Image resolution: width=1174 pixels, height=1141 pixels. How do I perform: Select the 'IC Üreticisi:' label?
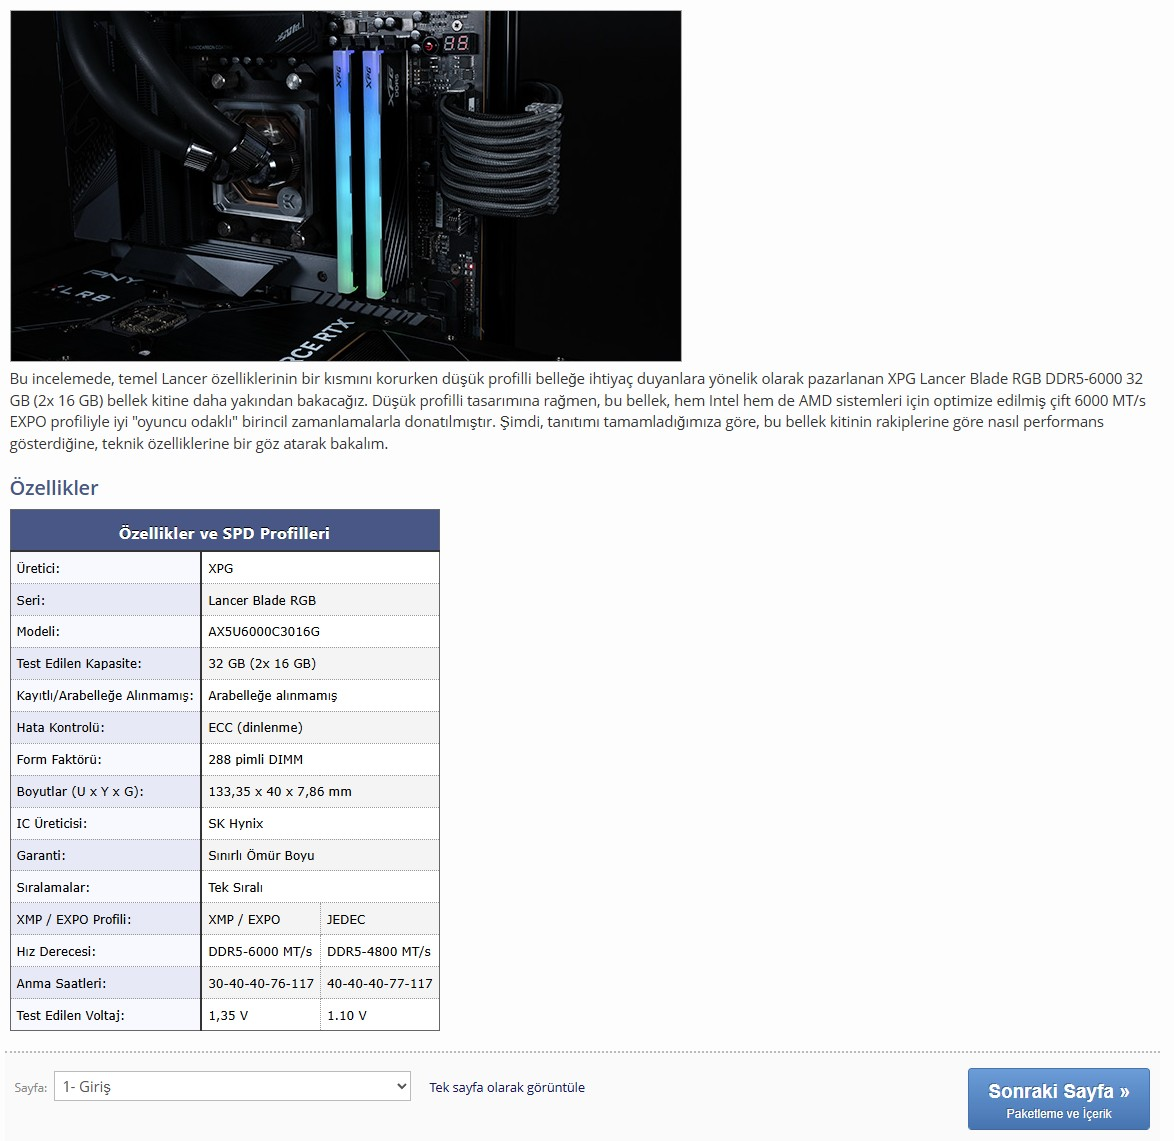[52, 823]
